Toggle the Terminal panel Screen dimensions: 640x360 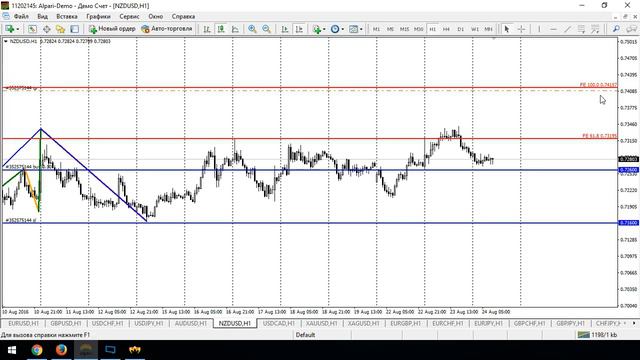click(x=75, y=29)
